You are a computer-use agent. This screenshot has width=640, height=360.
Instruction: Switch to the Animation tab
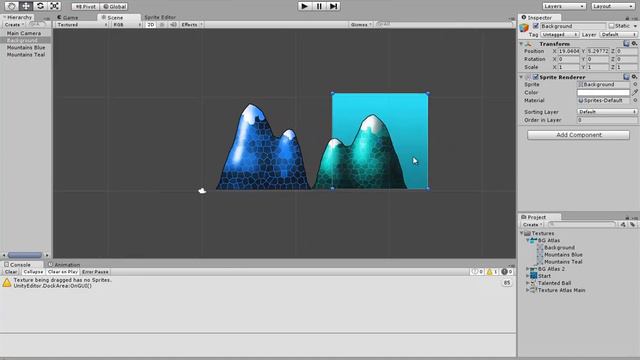pos(64,264)
